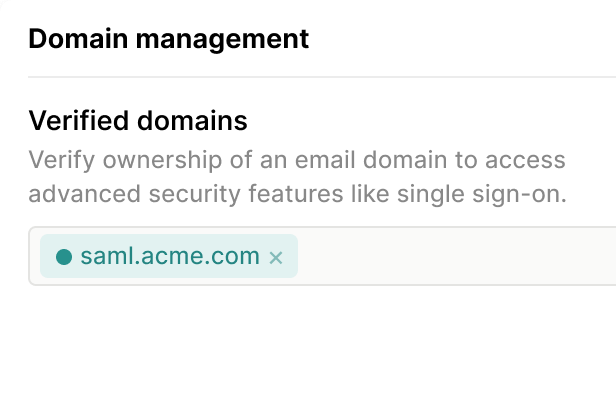Remove the saml.acme.com domain chip
The image size is (616, 400).
click(276, 258)
